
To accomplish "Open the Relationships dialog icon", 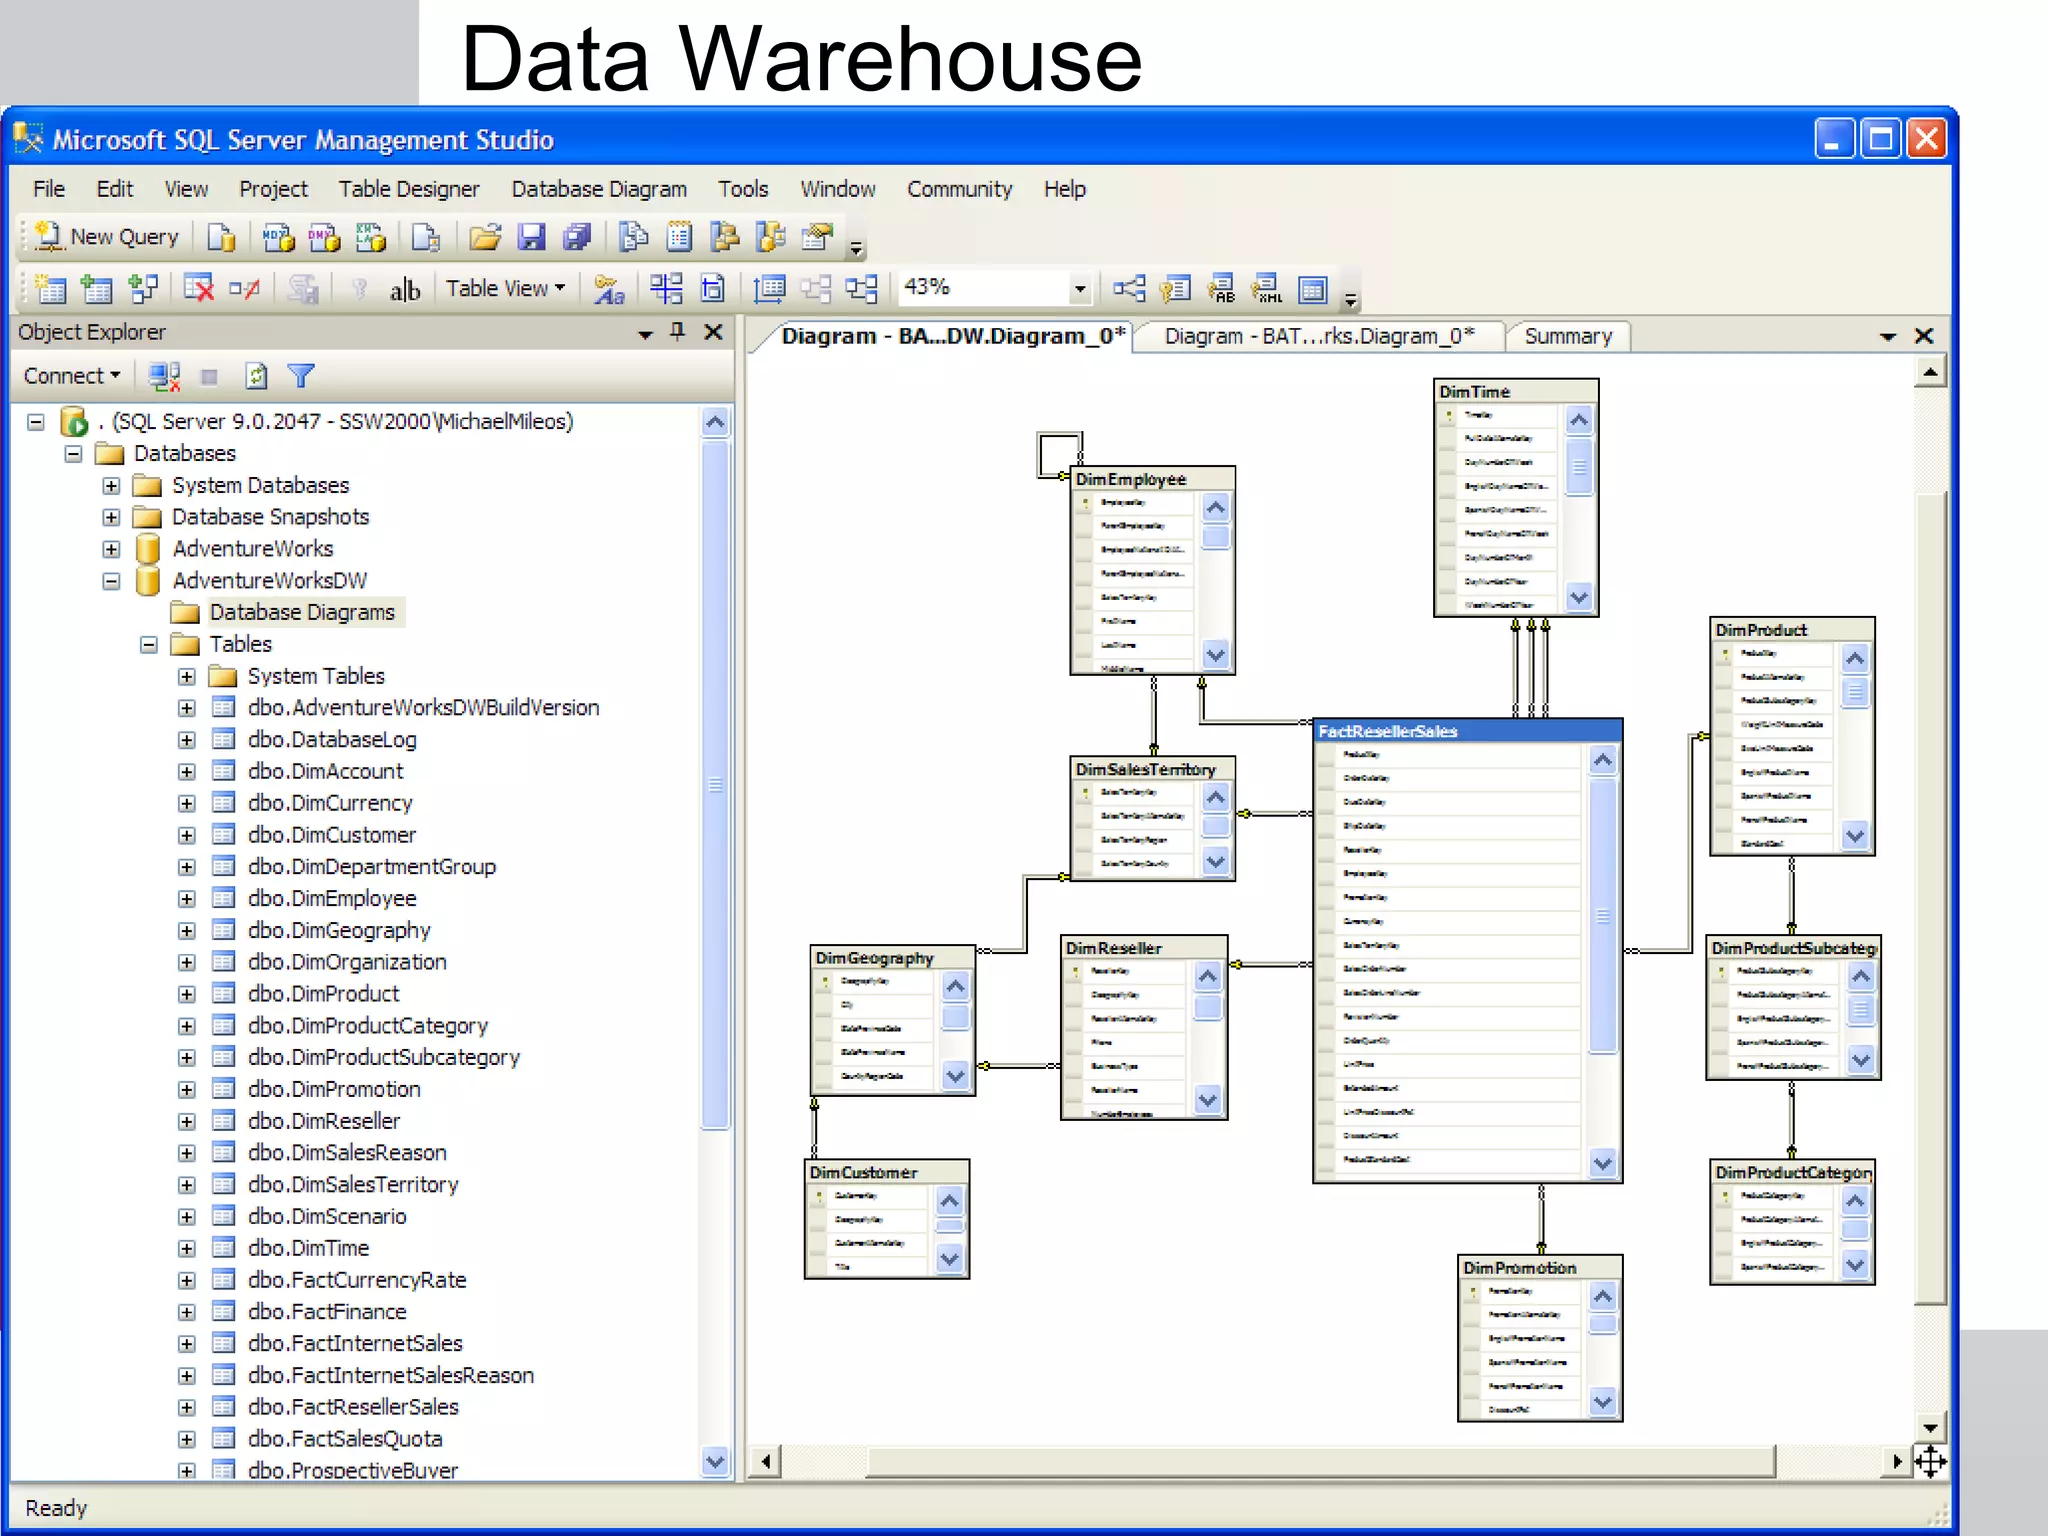I will pyautogui.click(x=1129, y=289).
